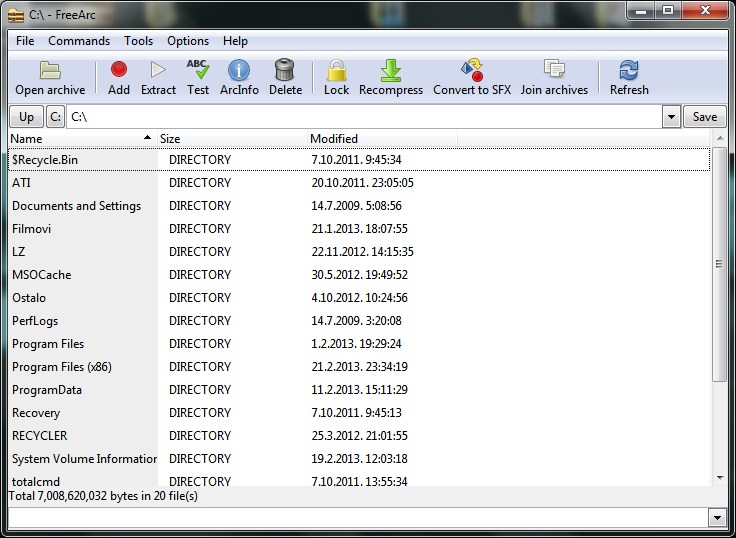Sort by the Modified column header
This screenshot has width=736, height=538.
pyautogui.click(x=383, y=139)
